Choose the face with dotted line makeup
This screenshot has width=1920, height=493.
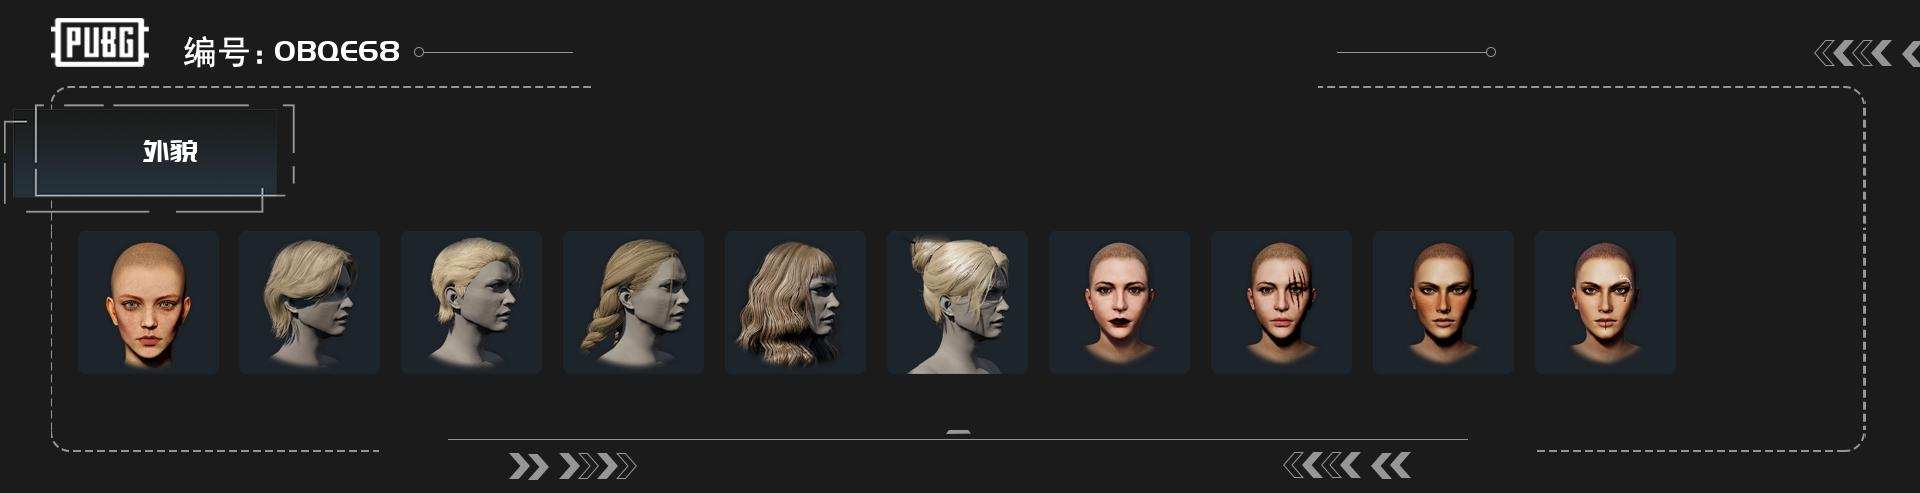pyautogui.click(x=1605, y=302)
